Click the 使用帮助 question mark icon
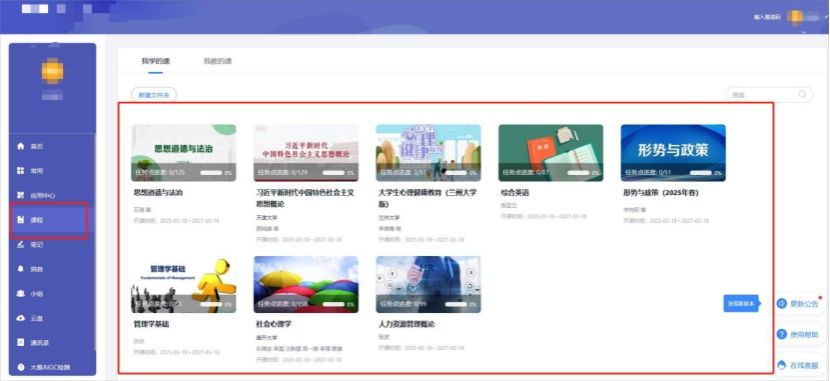The width and height of the screenshot is (830, 381). (782, 334)
